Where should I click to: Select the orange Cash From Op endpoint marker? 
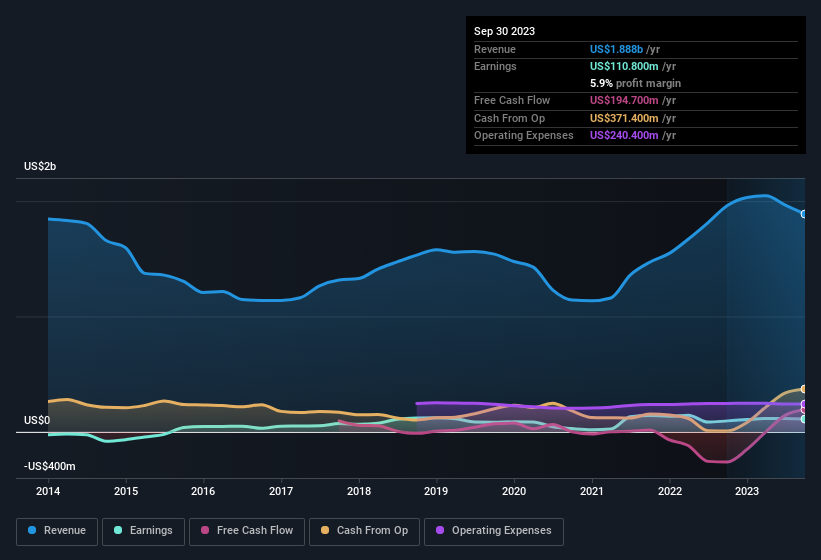click(x=804, y=389)
